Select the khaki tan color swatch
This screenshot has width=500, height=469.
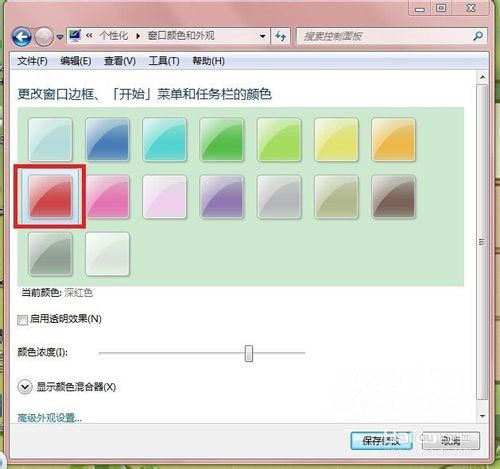(x=336, y=197)
